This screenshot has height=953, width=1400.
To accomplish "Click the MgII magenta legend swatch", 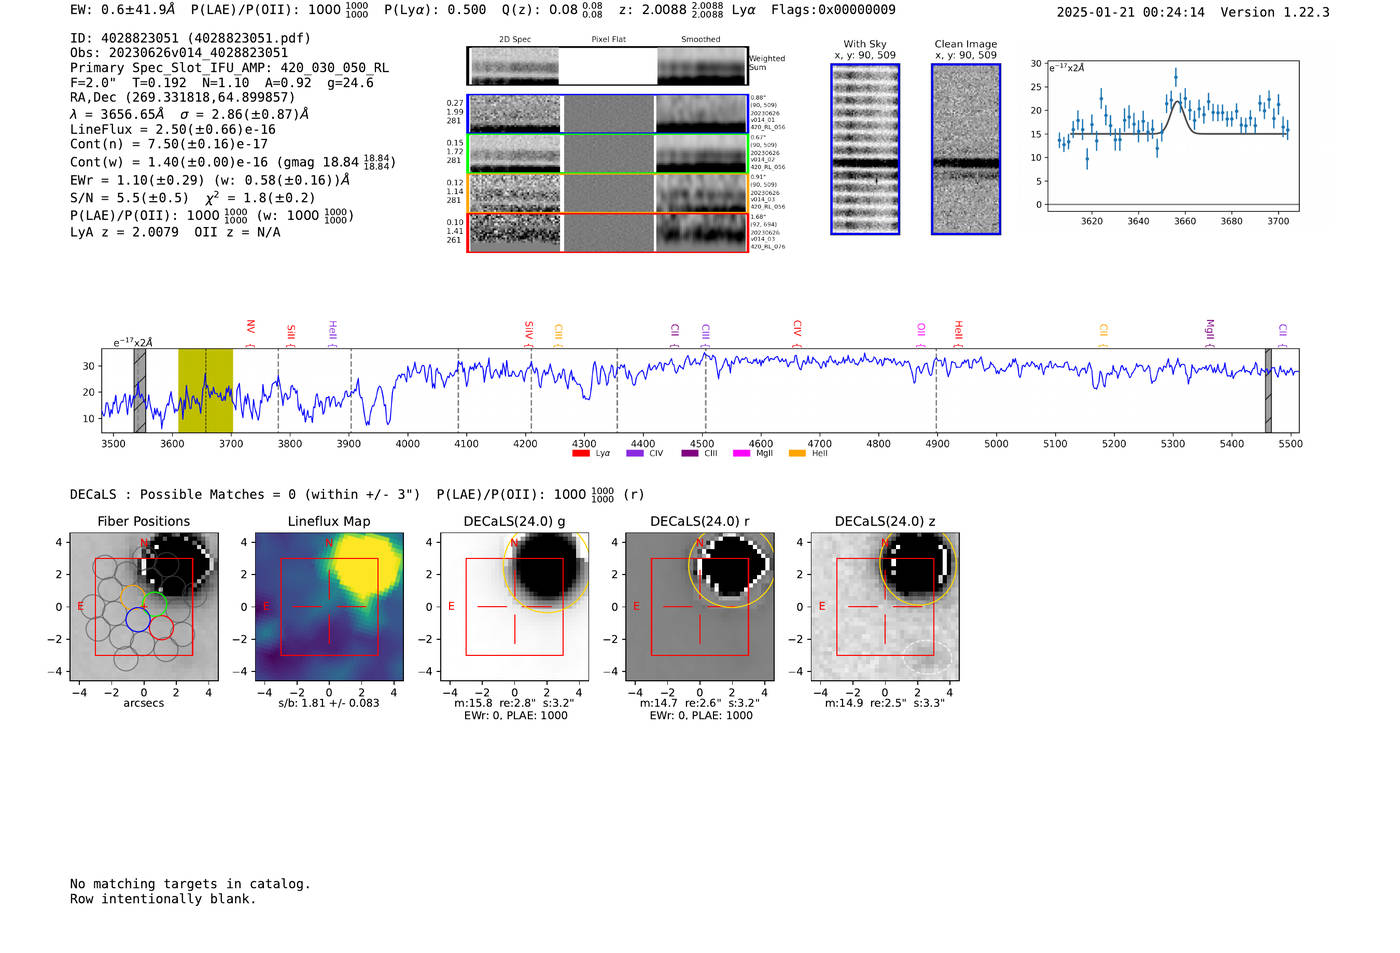I will click(x=742, y=453).
